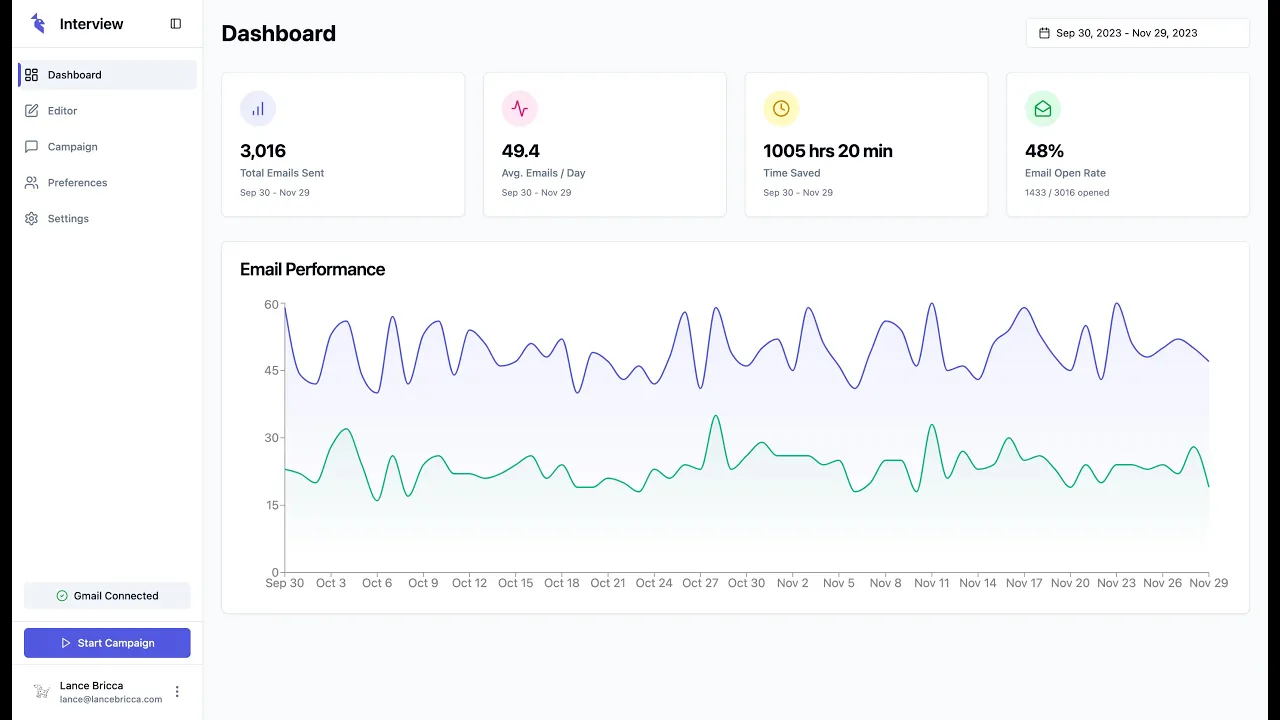
Task: Click the purple line peak near Nov 11
Action: point(932,304)
